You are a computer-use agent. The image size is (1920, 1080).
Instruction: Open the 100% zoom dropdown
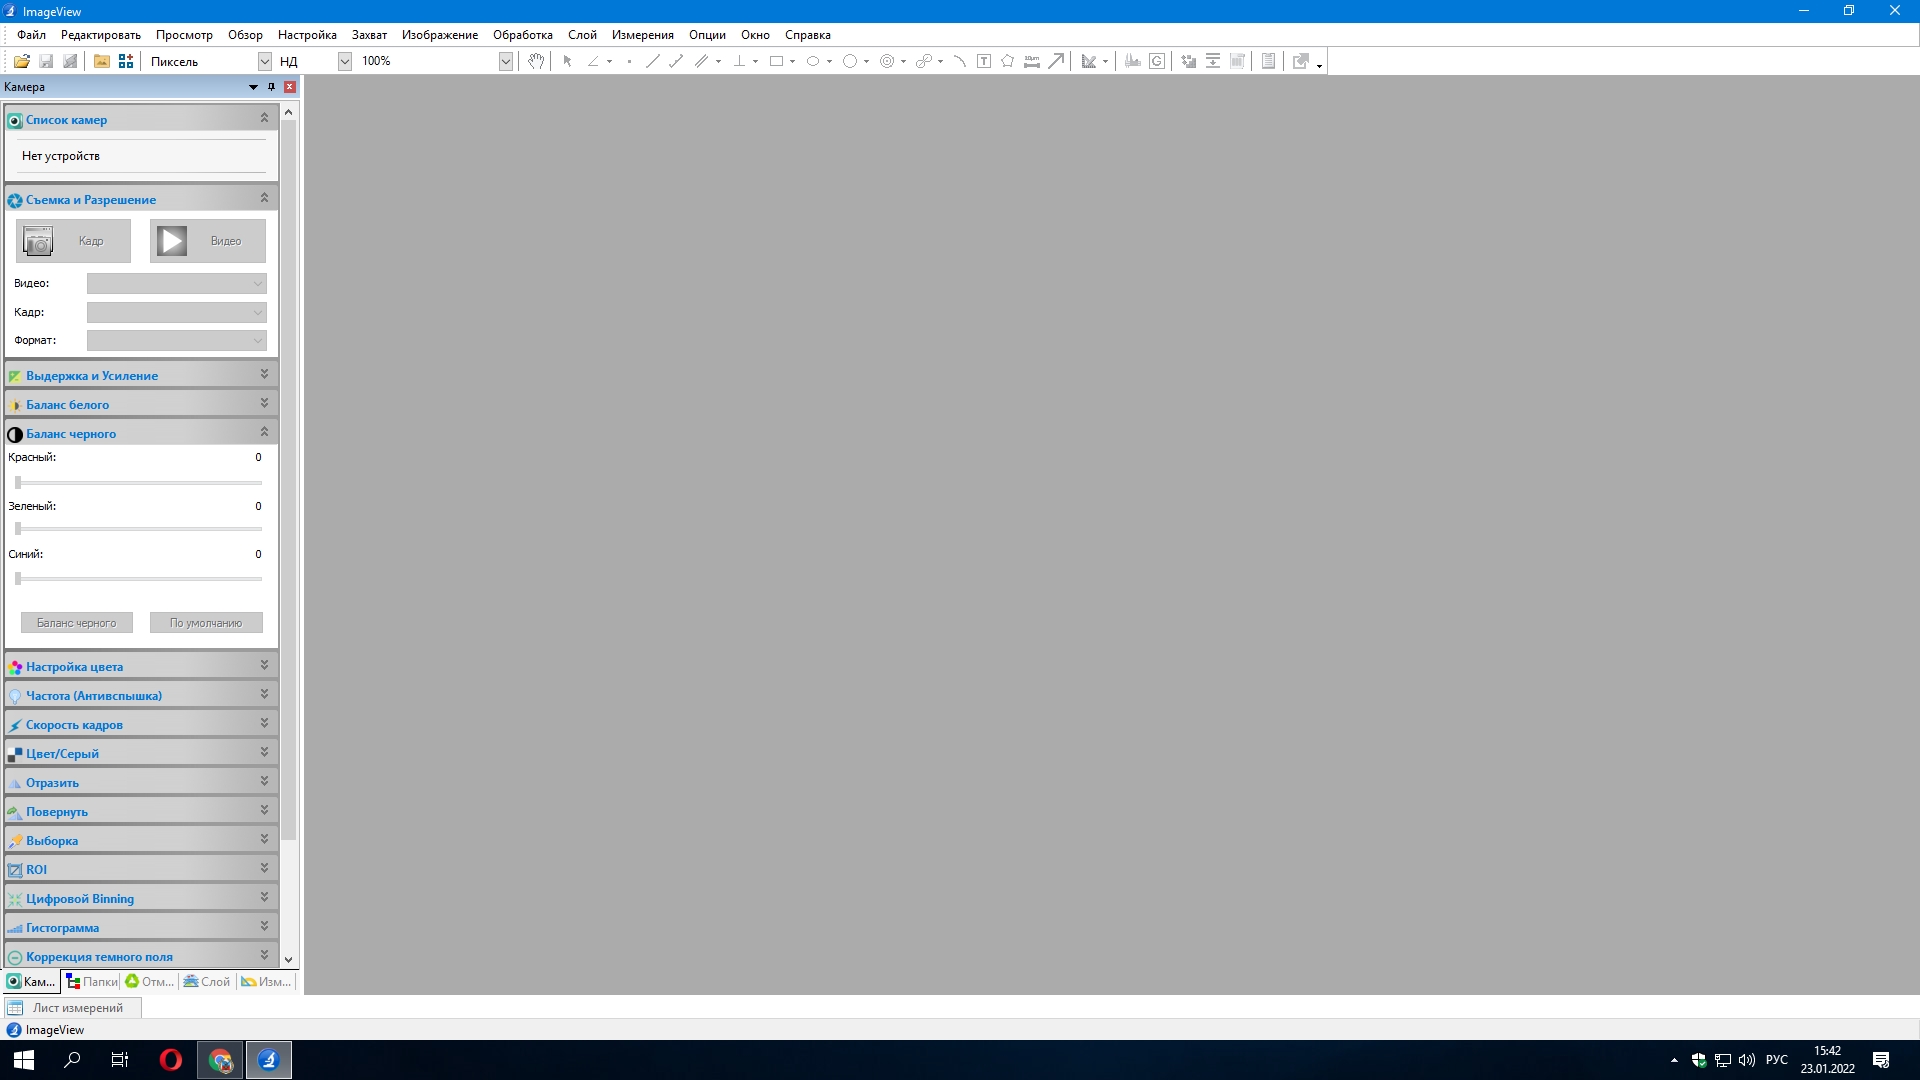click(505, 61)
